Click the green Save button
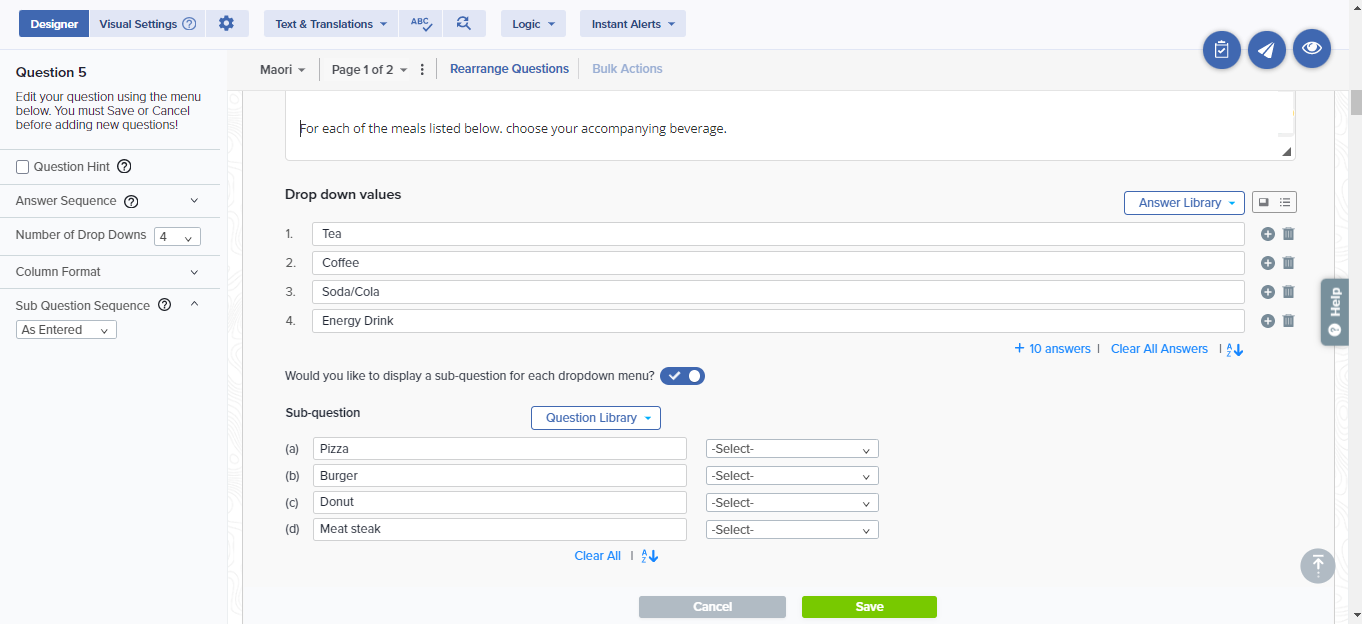1362x624 pixels. (x=868, y=607)
